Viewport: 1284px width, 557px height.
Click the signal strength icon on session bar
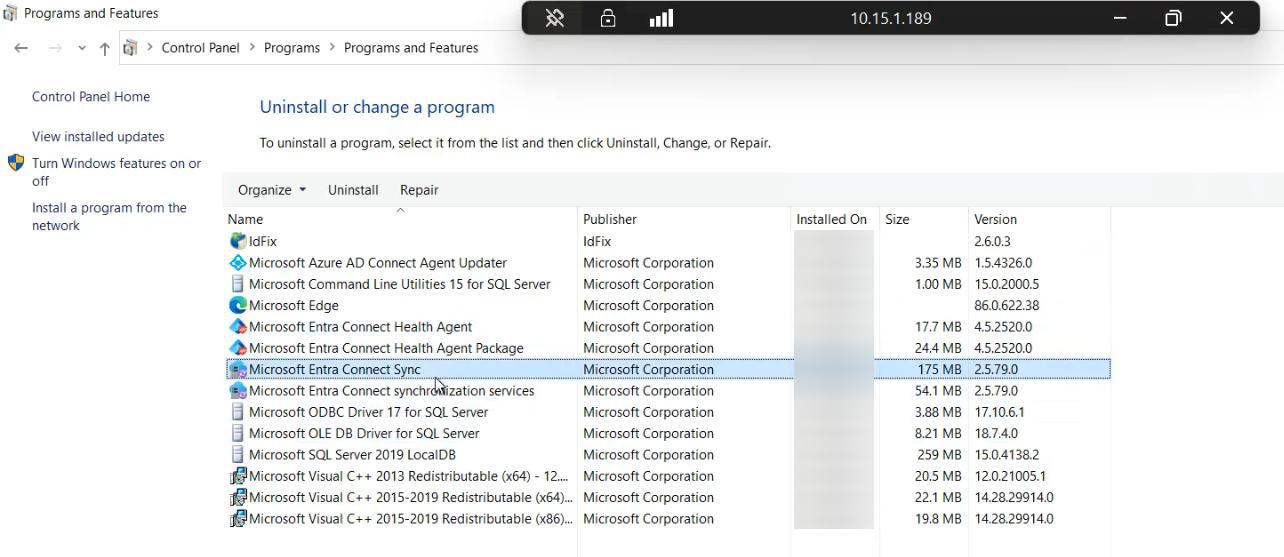tap(661, 18)
